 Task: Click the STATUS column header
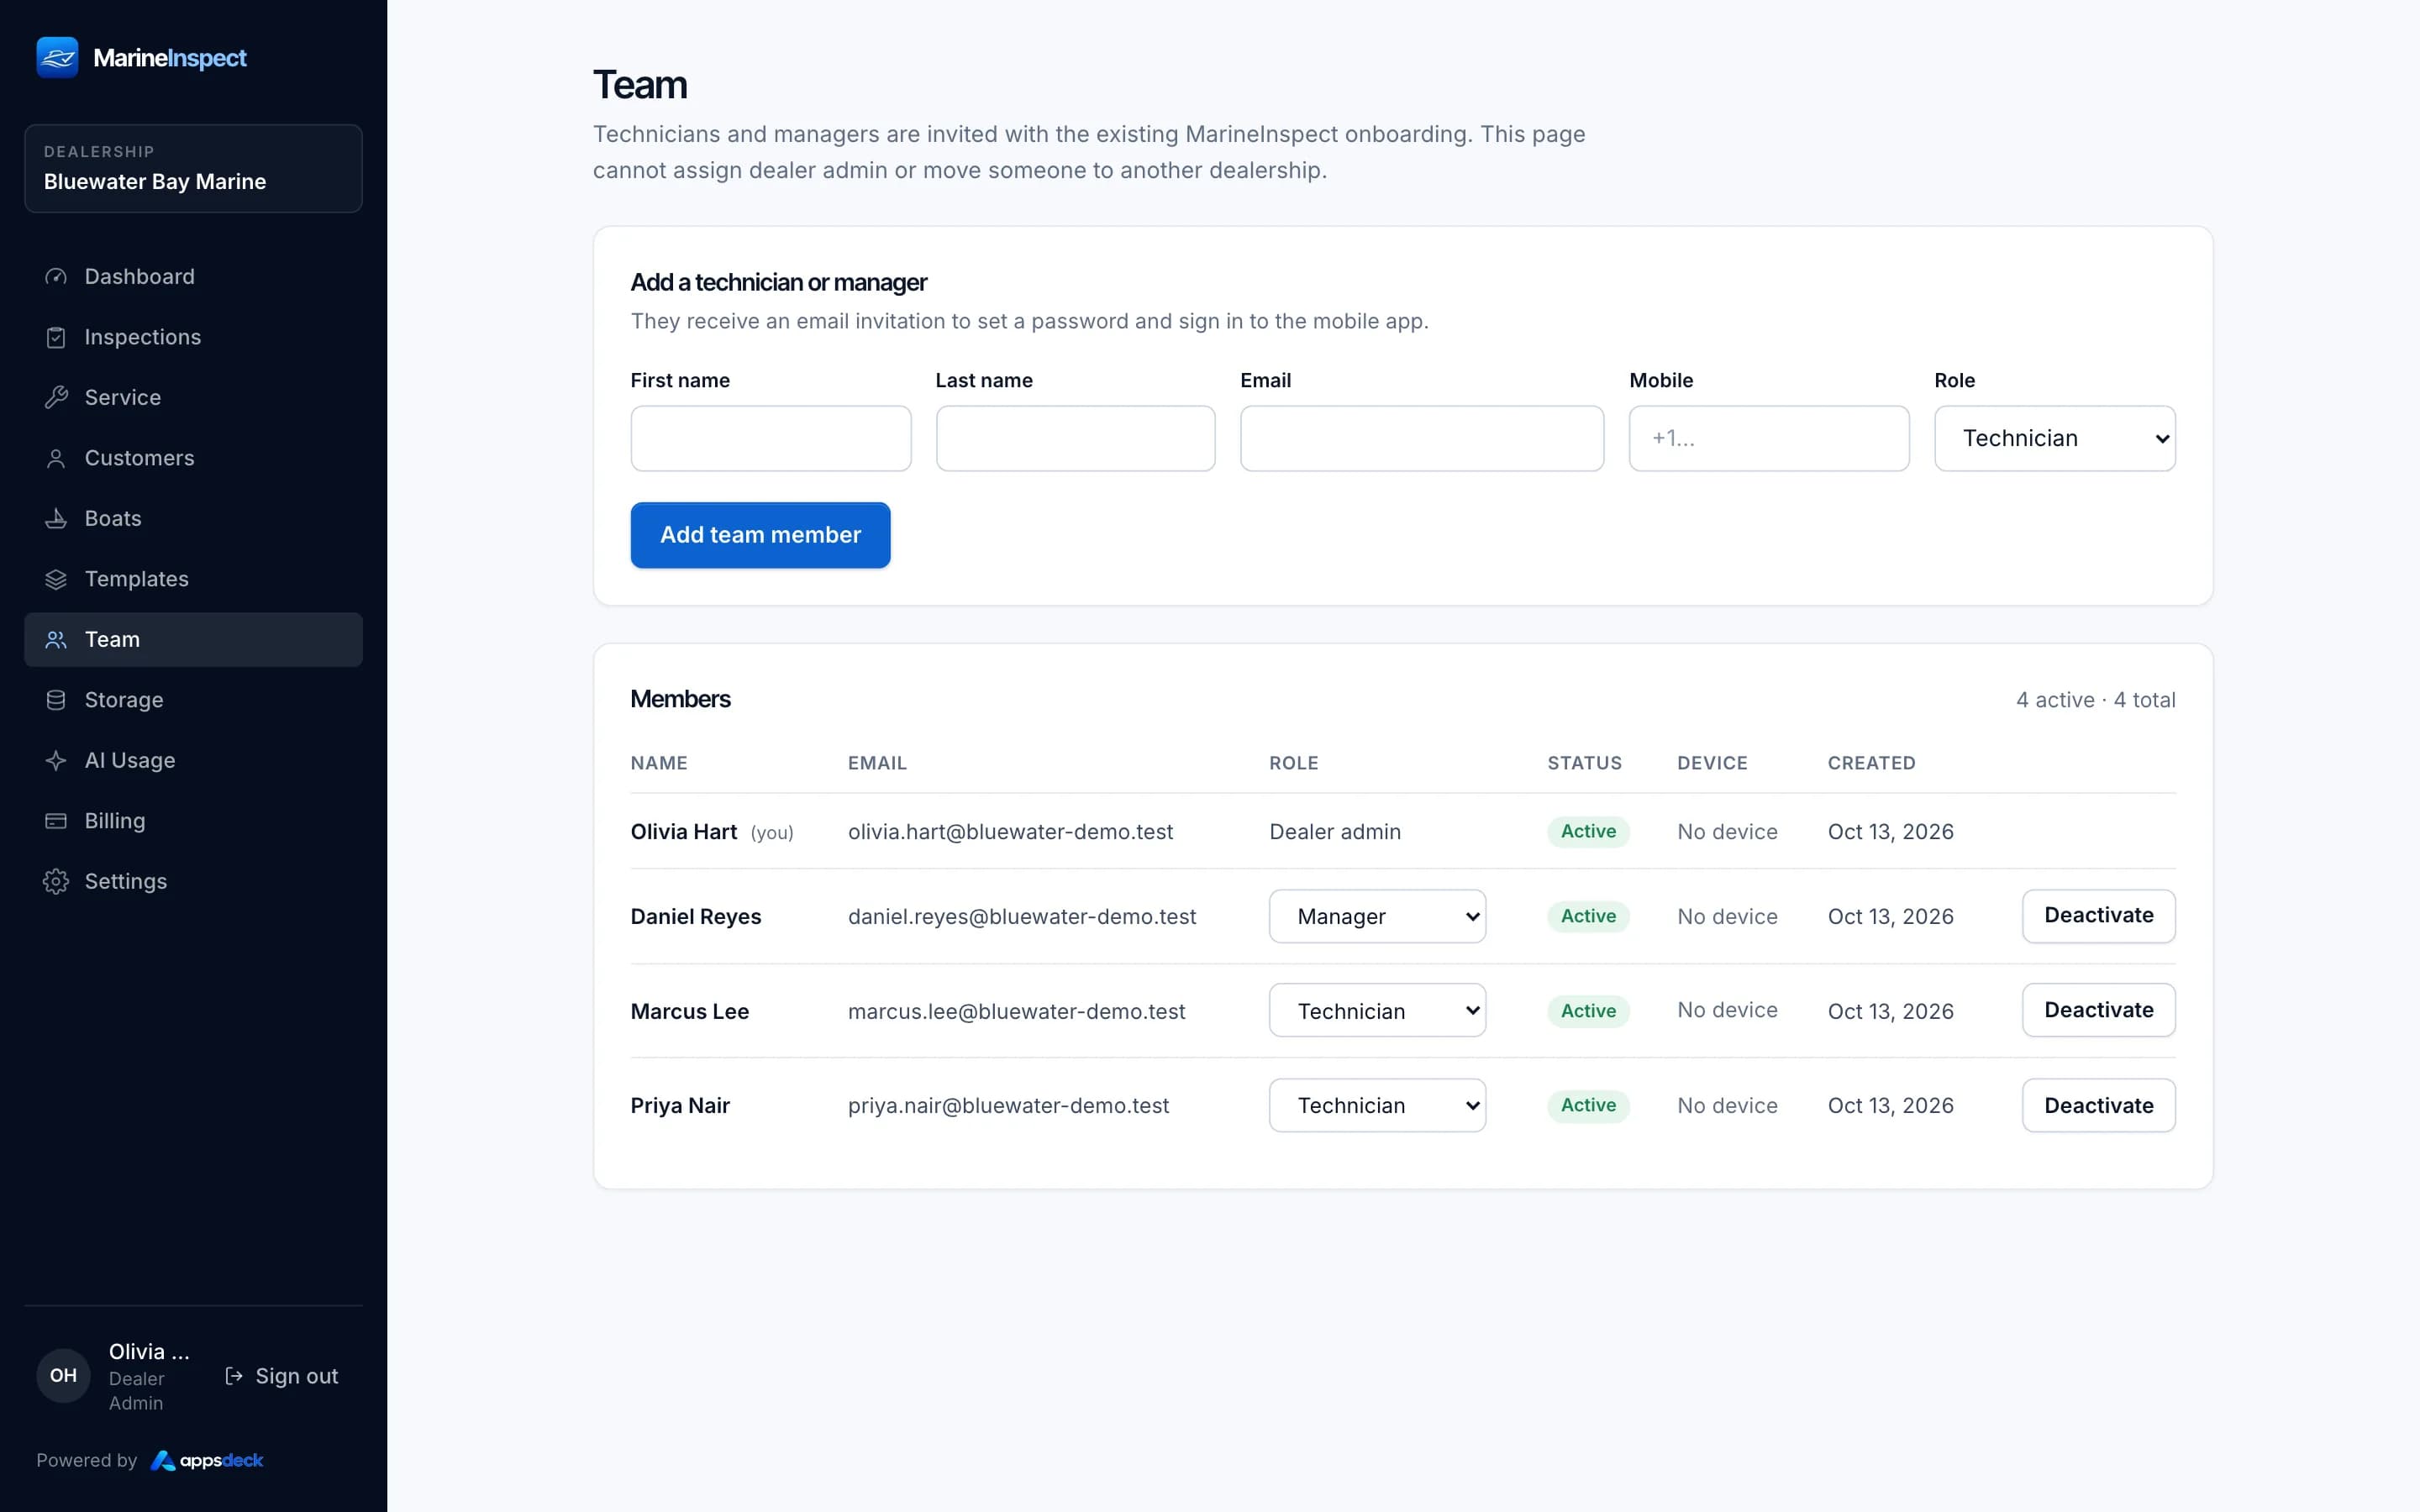[1584, 763]
